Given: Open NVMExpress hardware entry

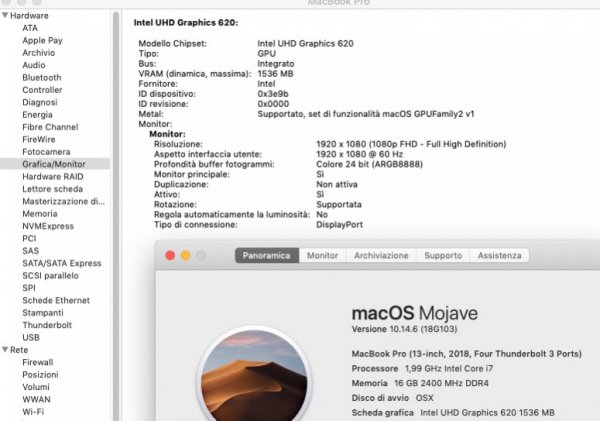Looking at the screenshot, I should click(48, 226).
